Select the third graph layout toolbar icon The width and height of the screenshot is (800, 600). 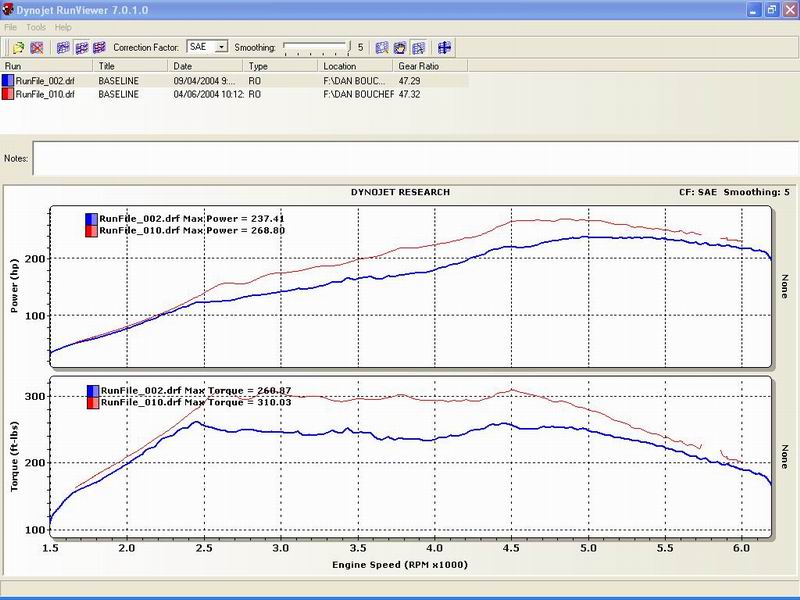[x=98, y=47]
